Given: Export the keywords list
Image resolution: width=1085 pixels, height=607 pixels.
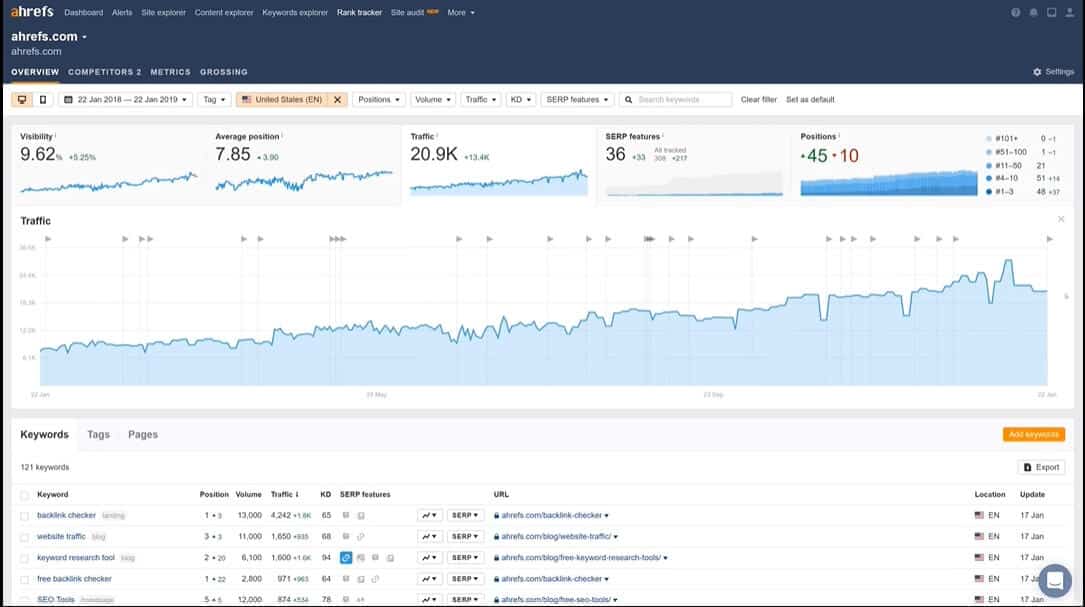Looking at the screenshot, I should tap(1041, 467).
